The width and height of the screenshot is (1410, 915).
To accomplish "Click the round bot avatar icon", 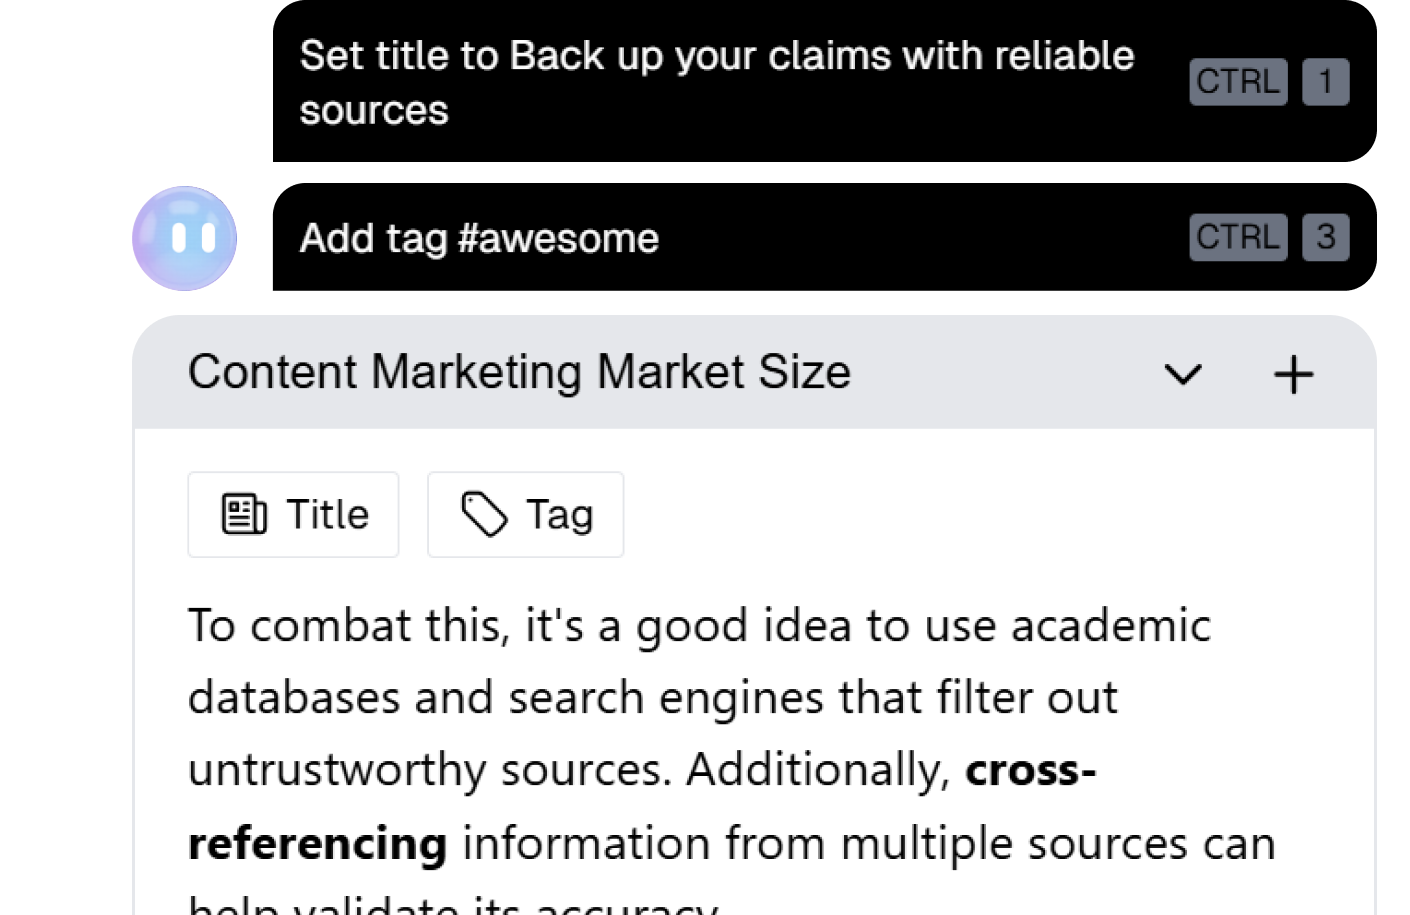I will tap(185, 238).
